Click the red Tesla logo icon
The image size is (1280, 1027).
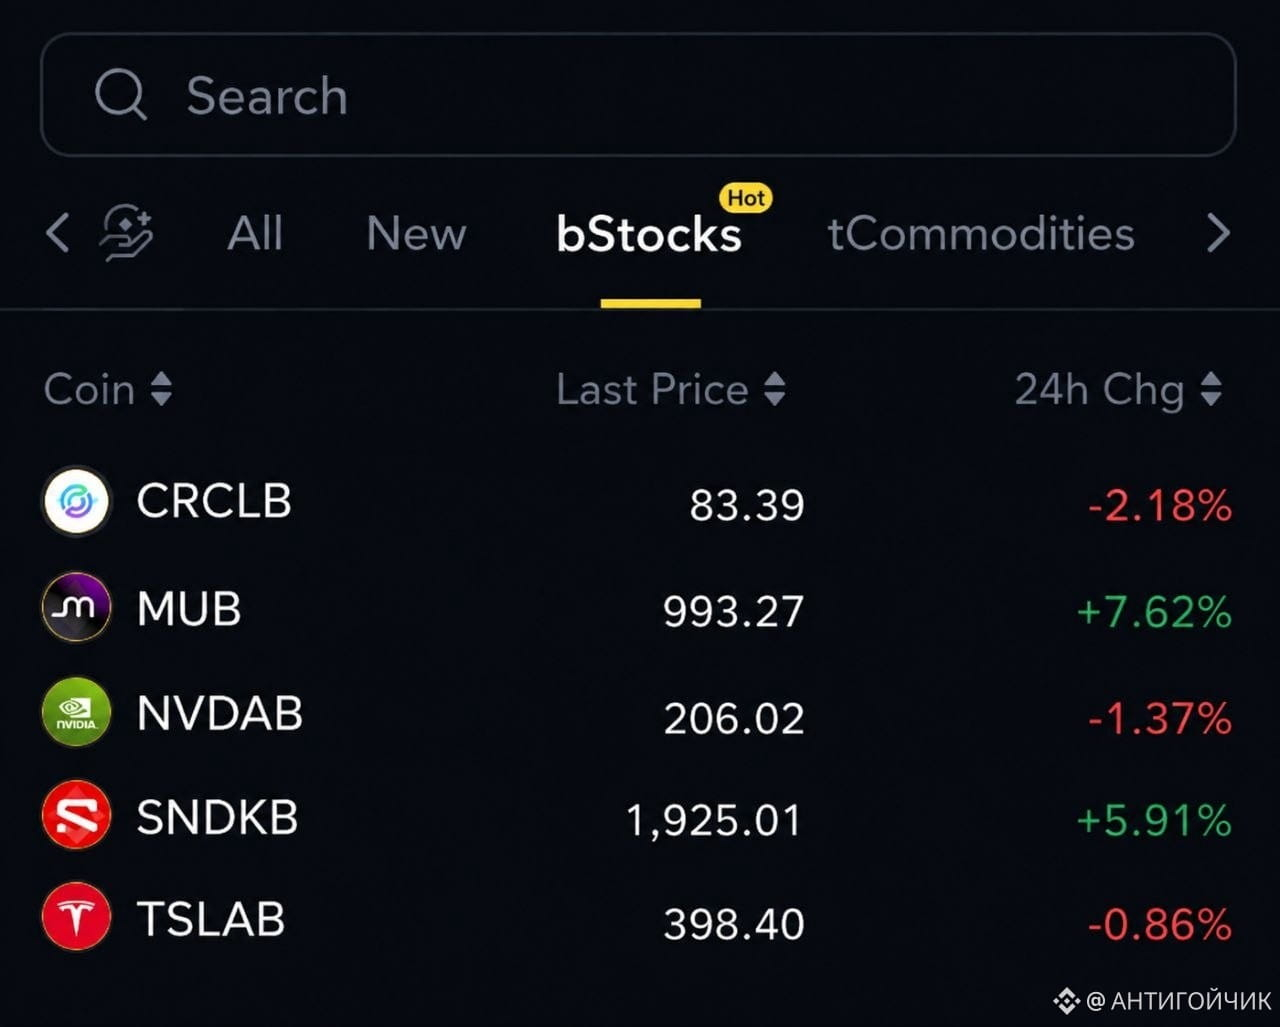pyautogui.click(x=76, y=916)
